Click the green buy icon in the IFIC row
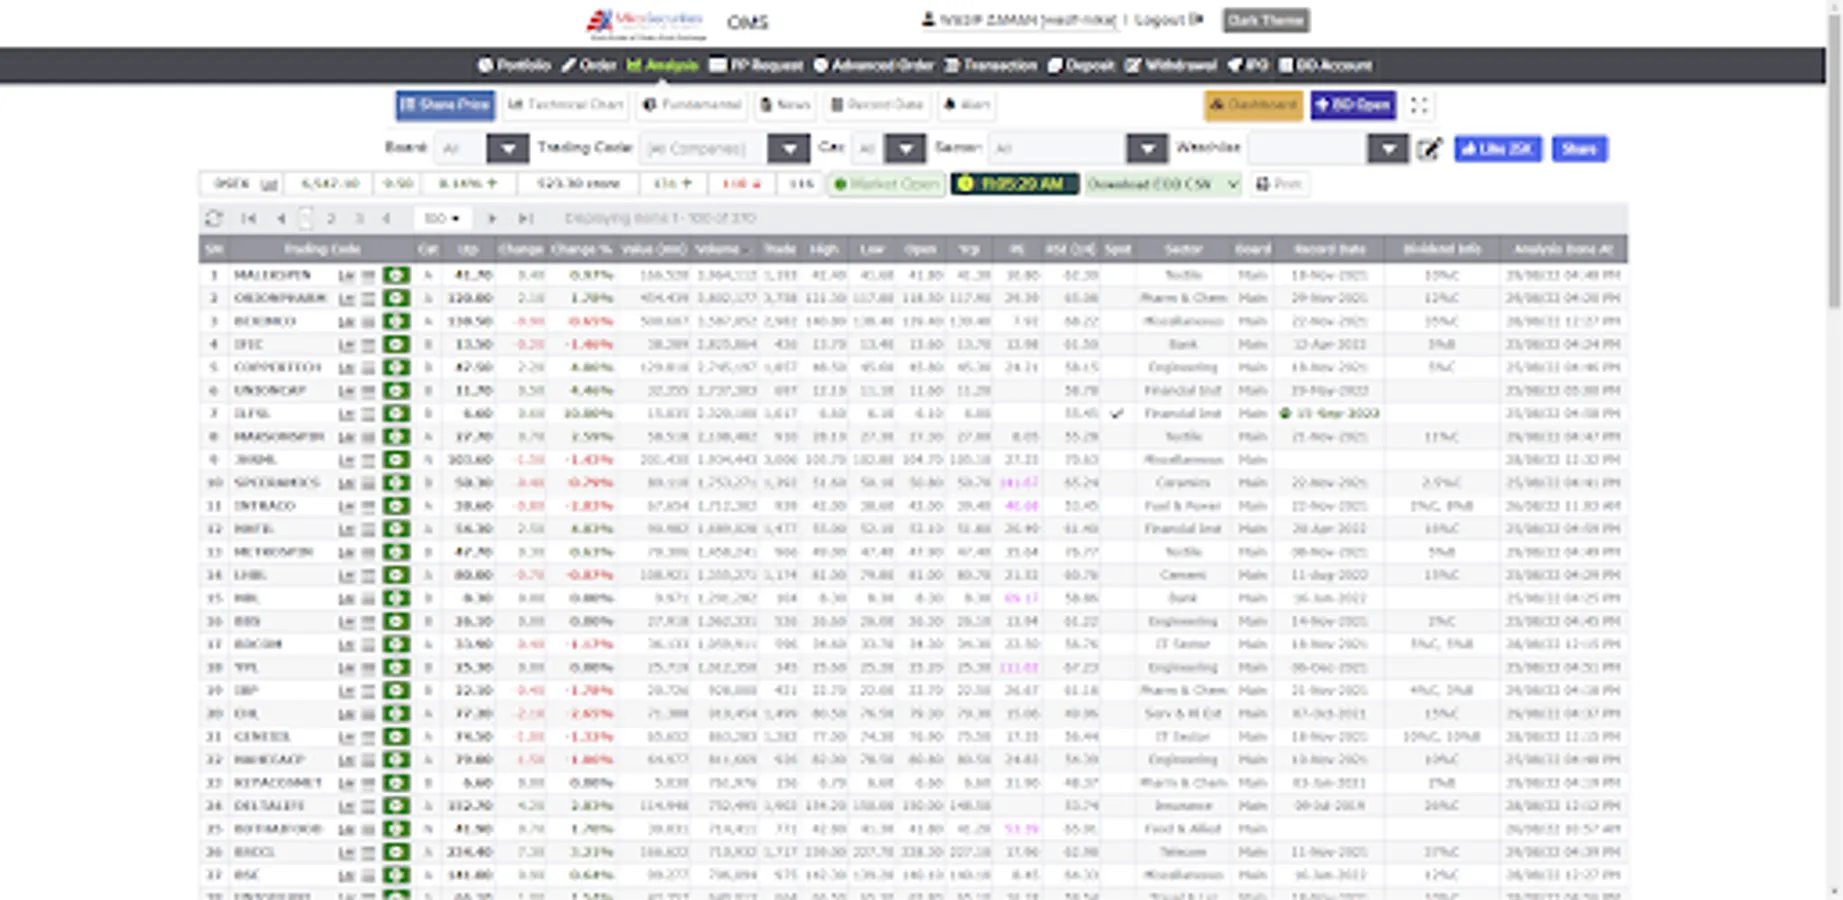 tap(396, 344)
